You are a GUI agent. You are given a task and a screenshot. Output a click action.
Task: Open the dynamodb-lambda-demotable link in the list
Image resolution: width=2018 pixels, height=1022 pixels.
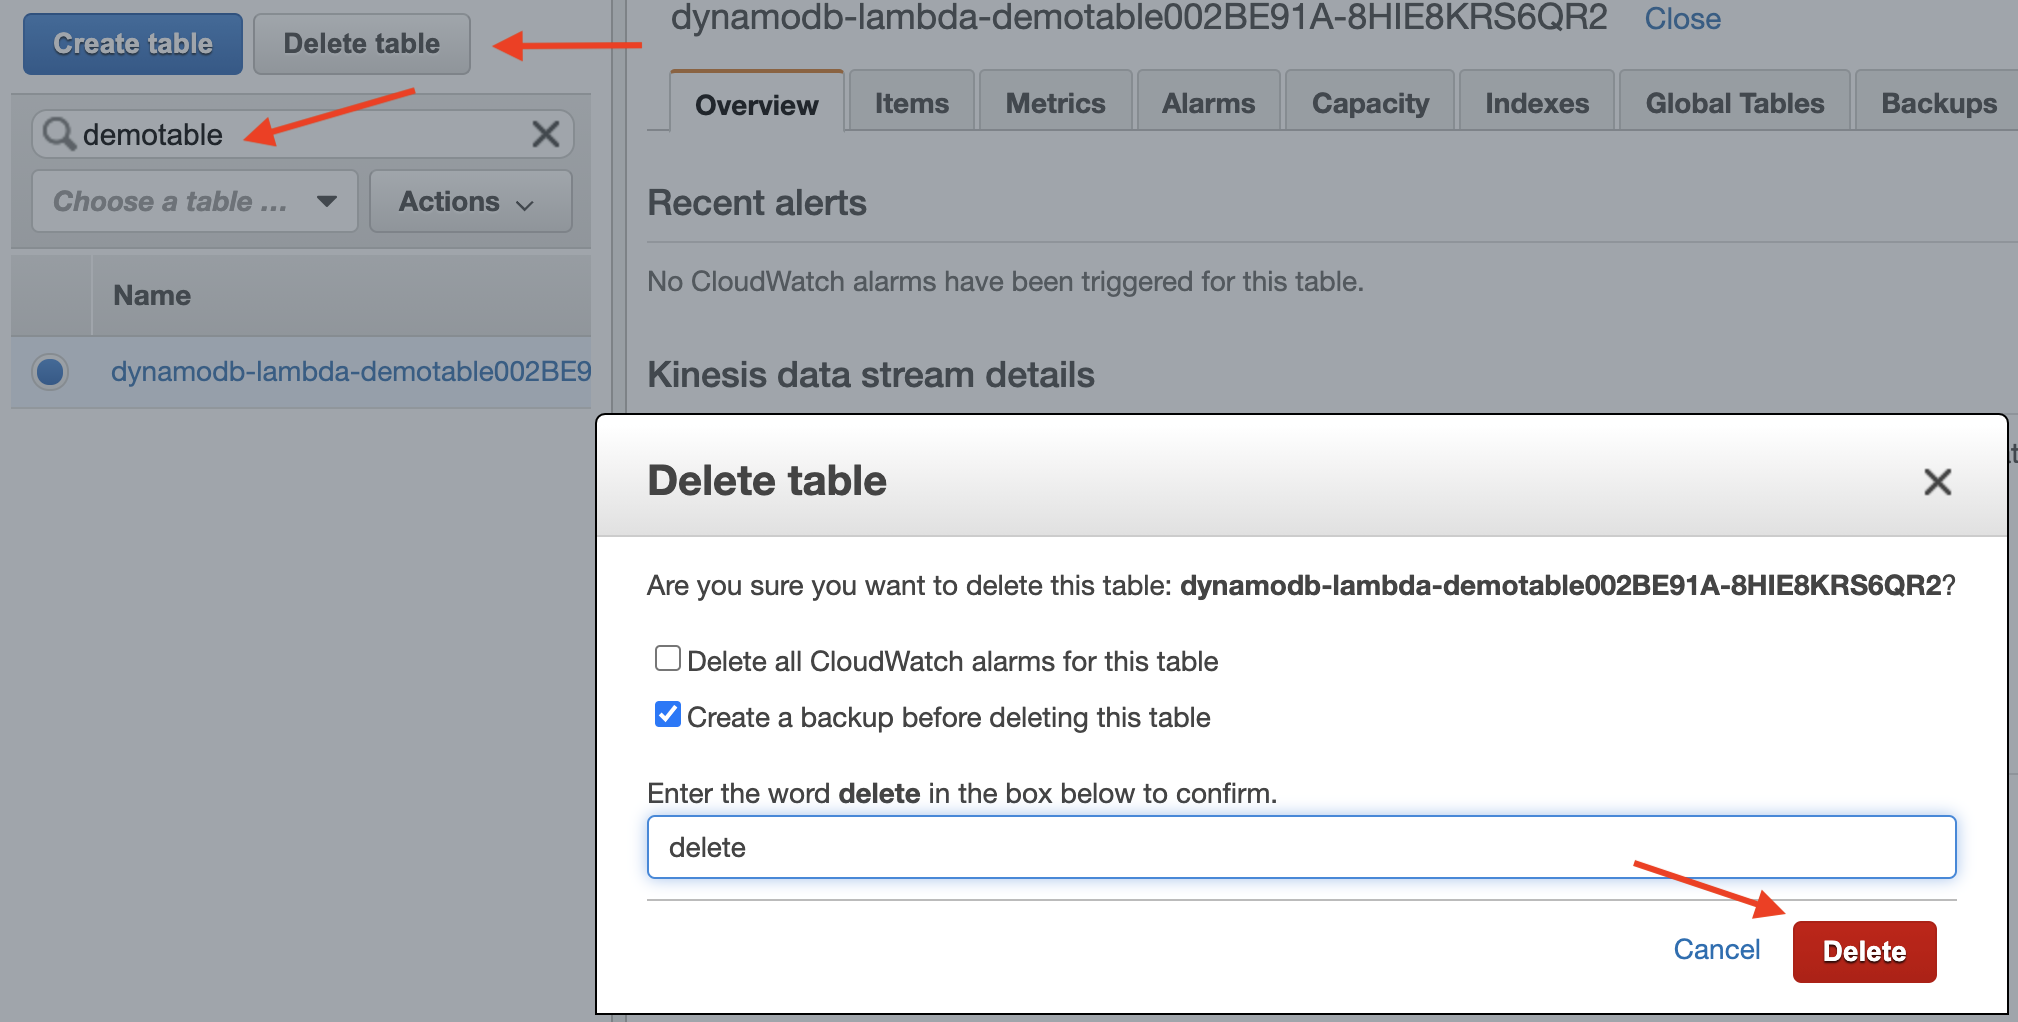(350, 372)
